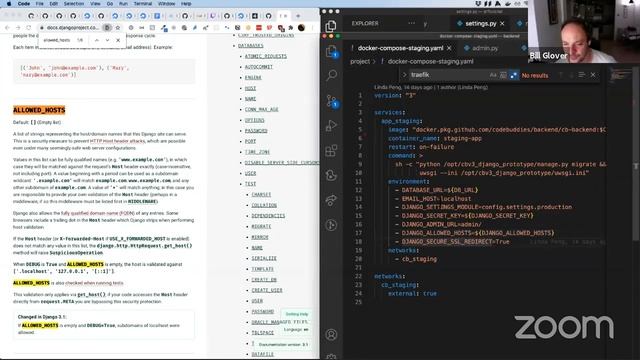Viewport: 640px width, 360px height.
Task: Open the Run and Debug view
Action: point(331,125)
